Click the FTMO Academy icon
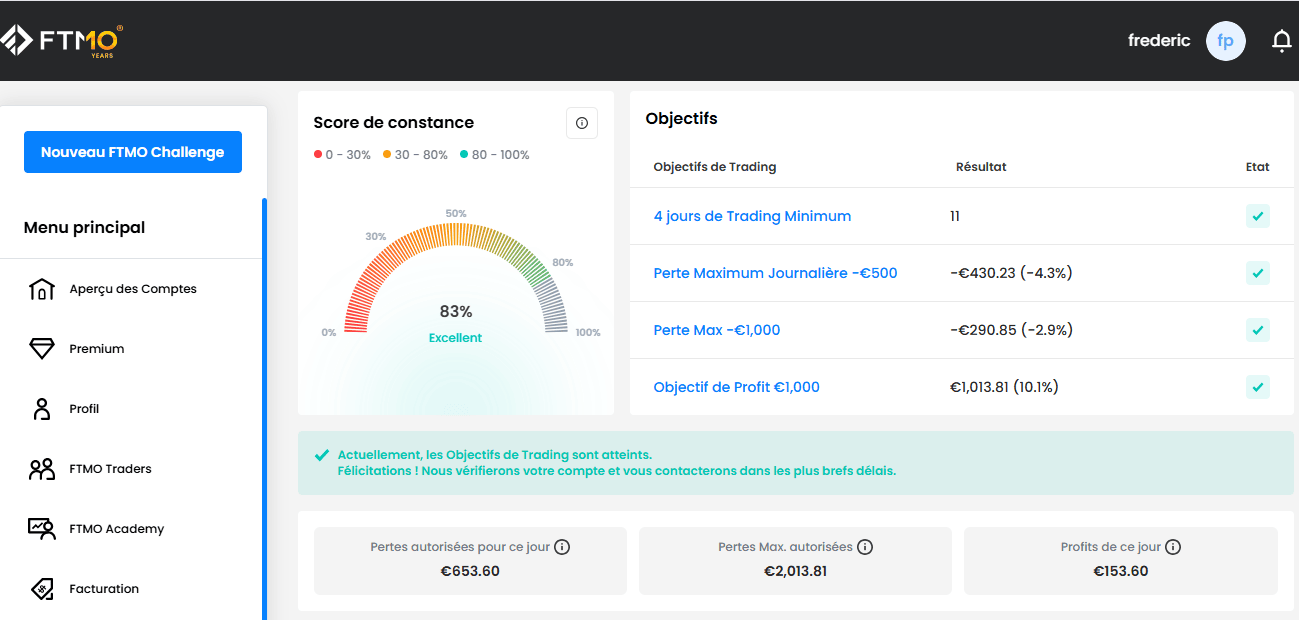The width and height of the screenshot is (1299, 620). (x=42, y=529)
